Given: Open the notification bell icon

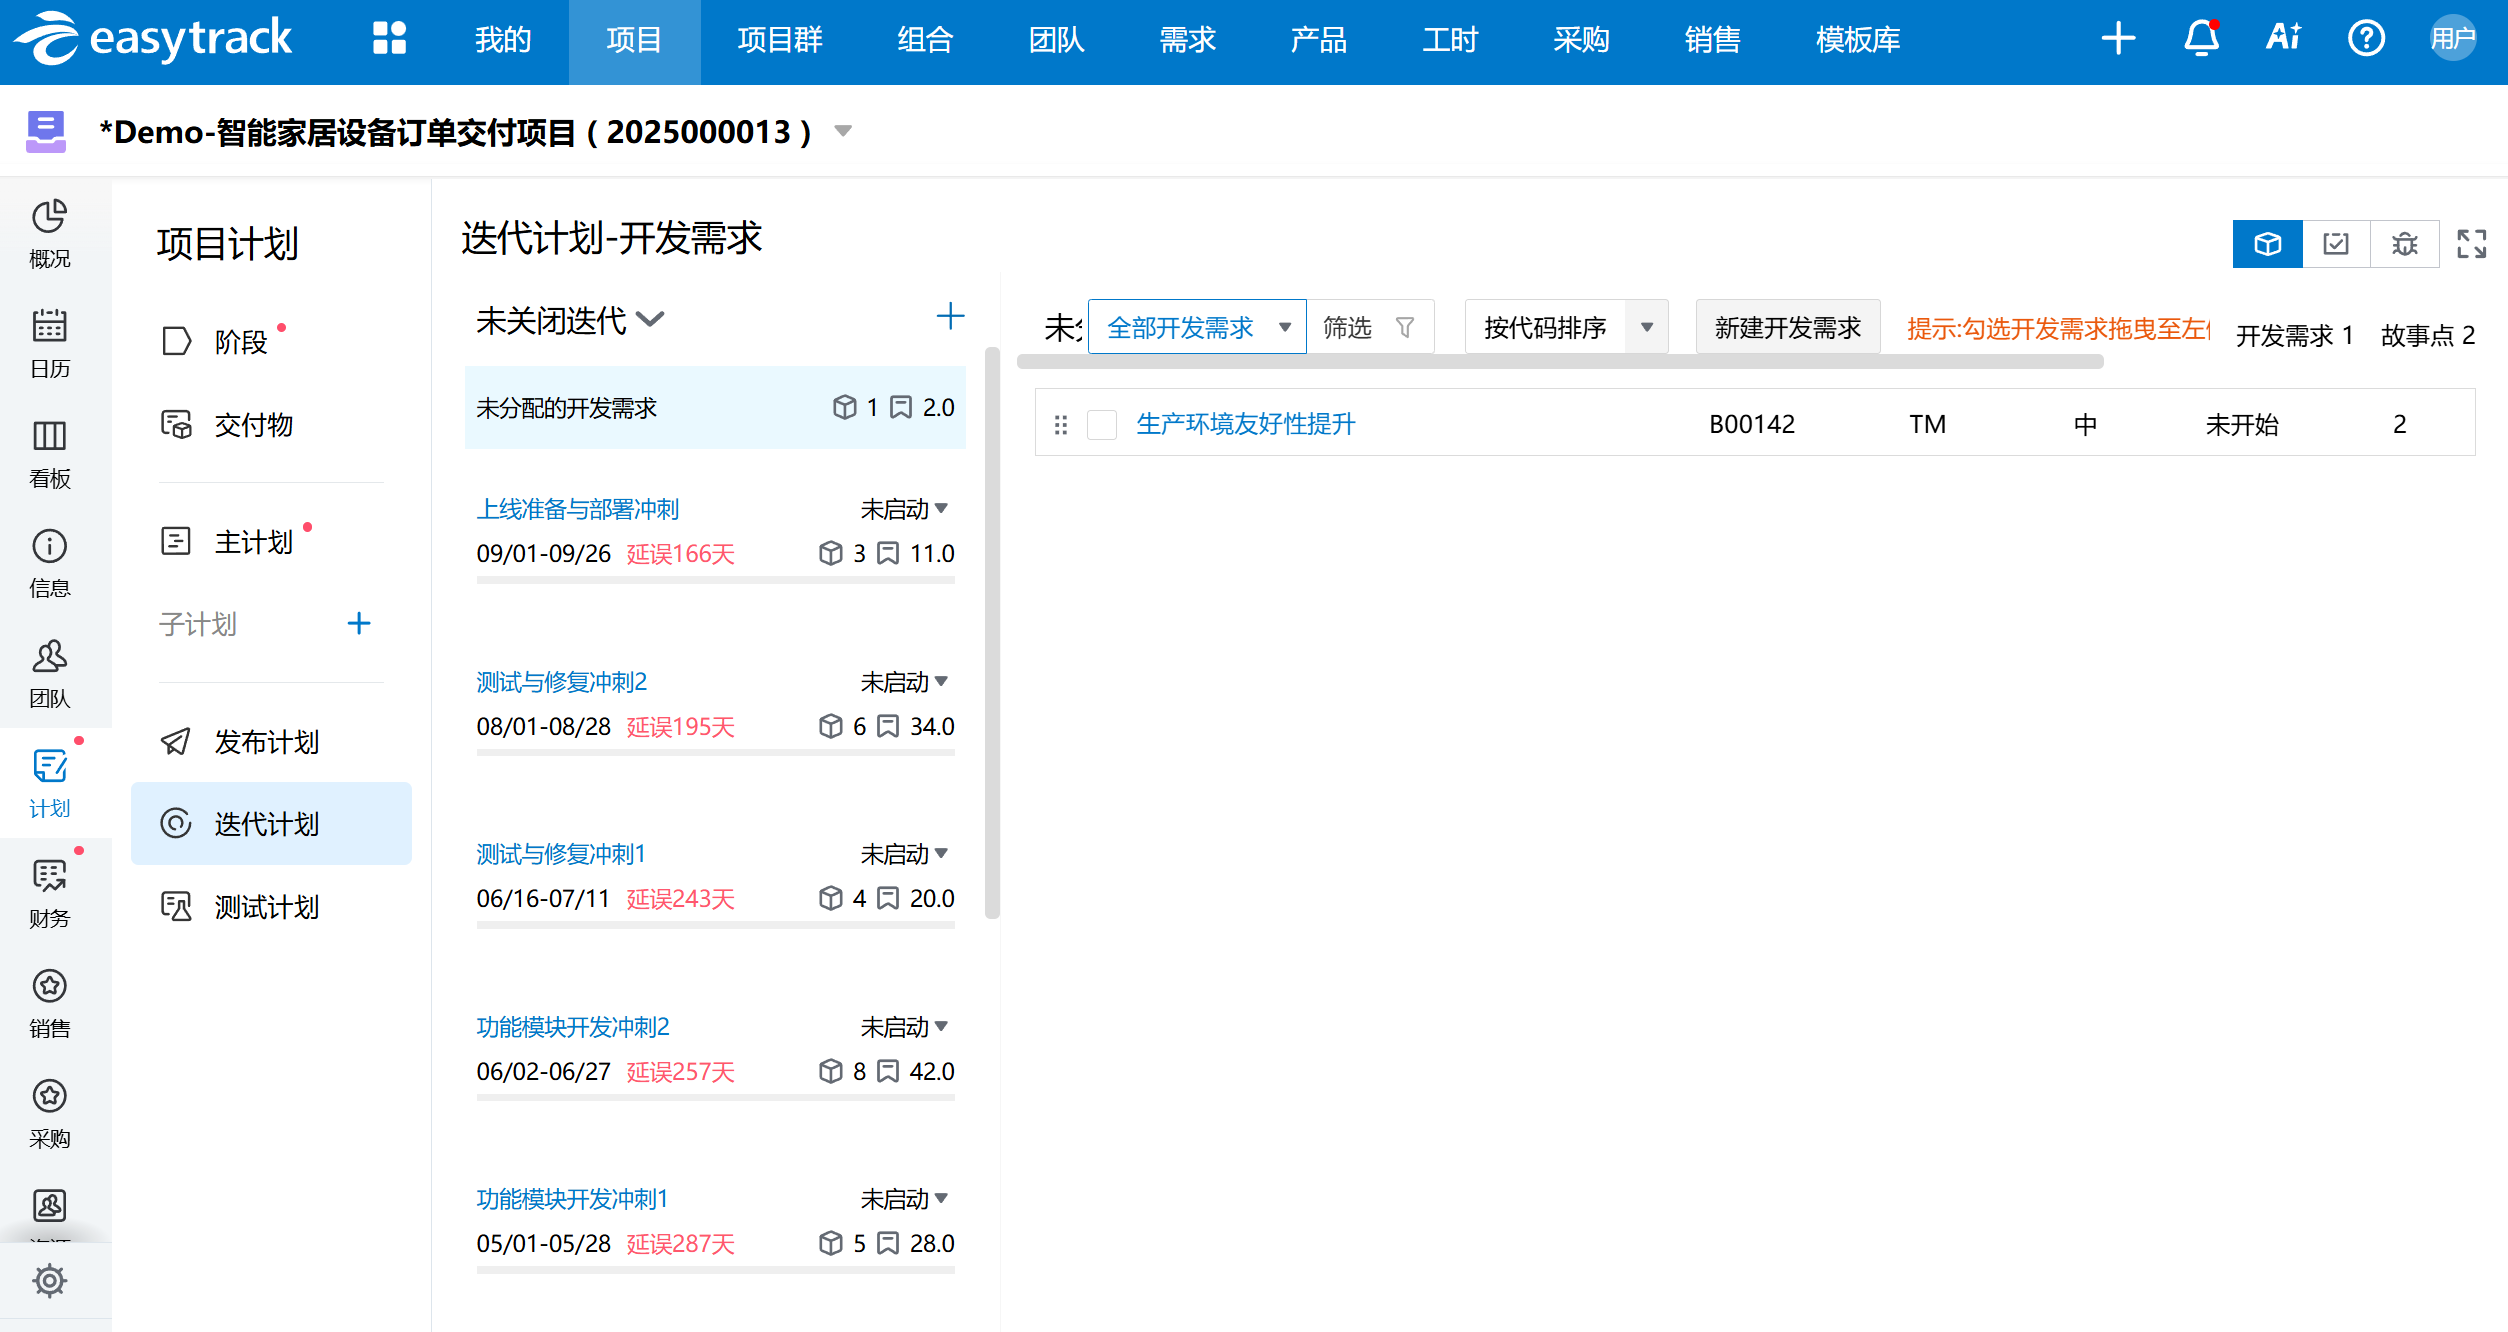Looking at the screenshot, I should pyautogui.click(x=2200, y=40).
